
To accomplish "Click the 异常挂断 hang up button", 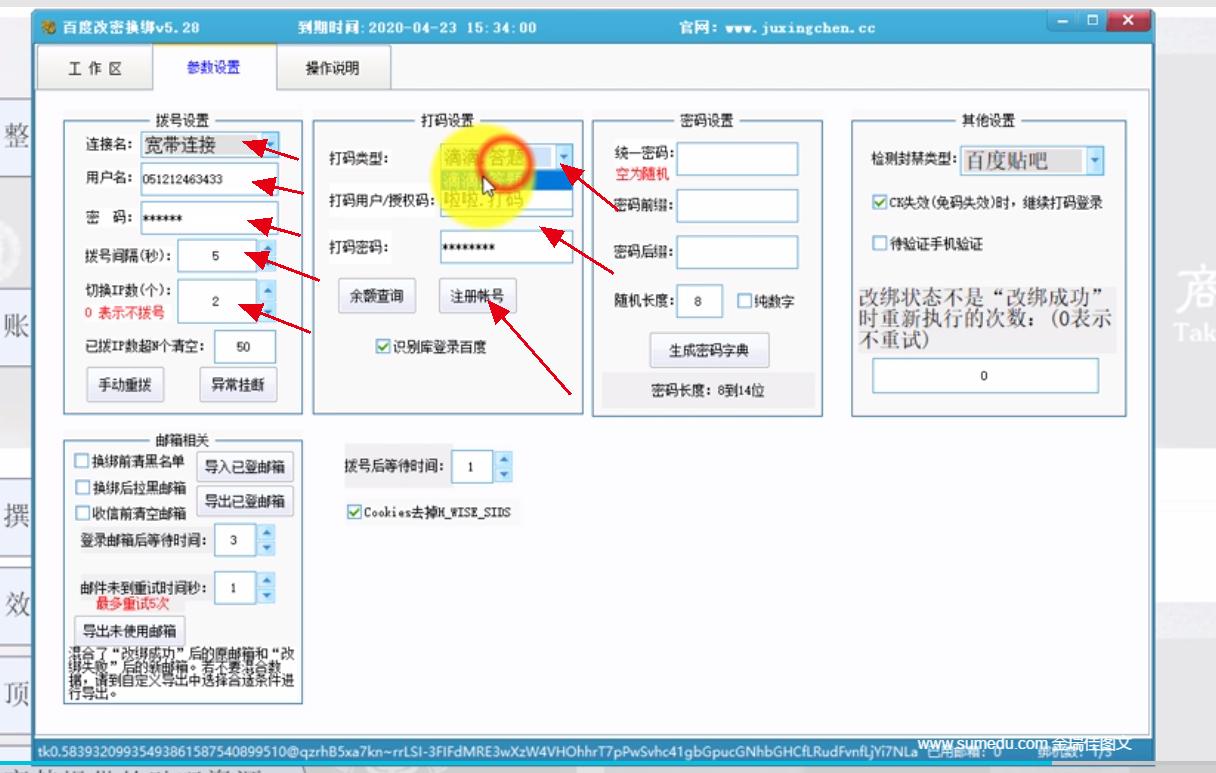I will point(239,386).
